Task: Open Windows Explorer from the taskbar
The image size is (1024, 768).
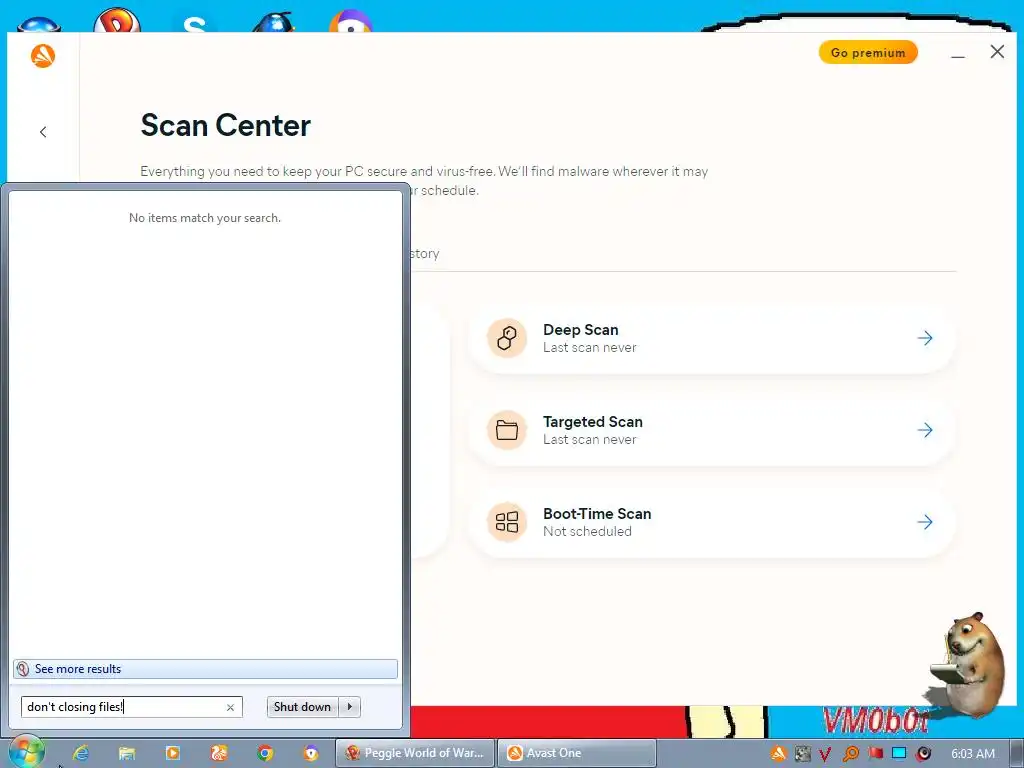Action: click(x=127, y=753)
